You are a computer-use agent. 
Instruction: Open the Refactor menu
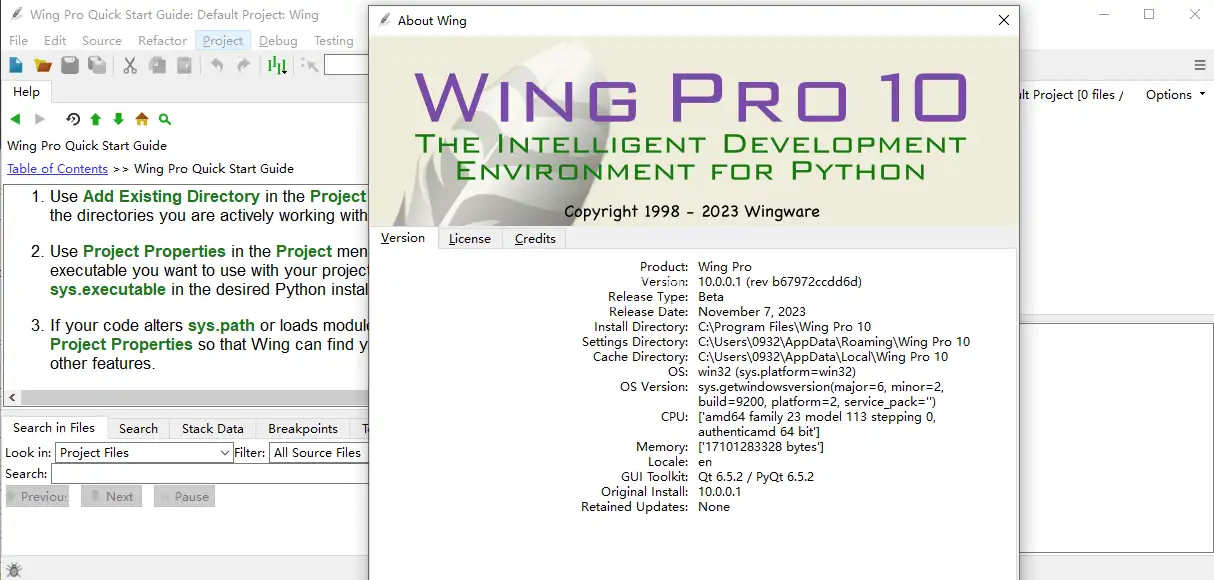162,40
